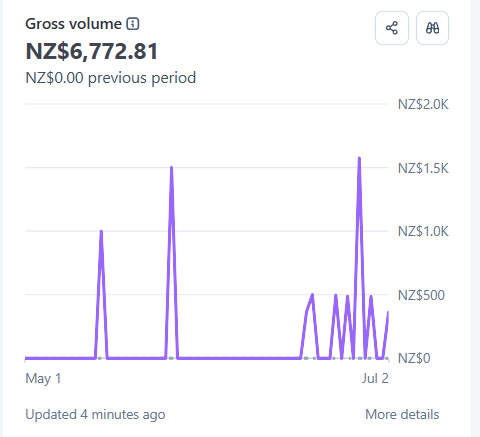Click the NZ$6,772.81 total amount
This screenshot has height=437, width=480.
pos(92,51)
